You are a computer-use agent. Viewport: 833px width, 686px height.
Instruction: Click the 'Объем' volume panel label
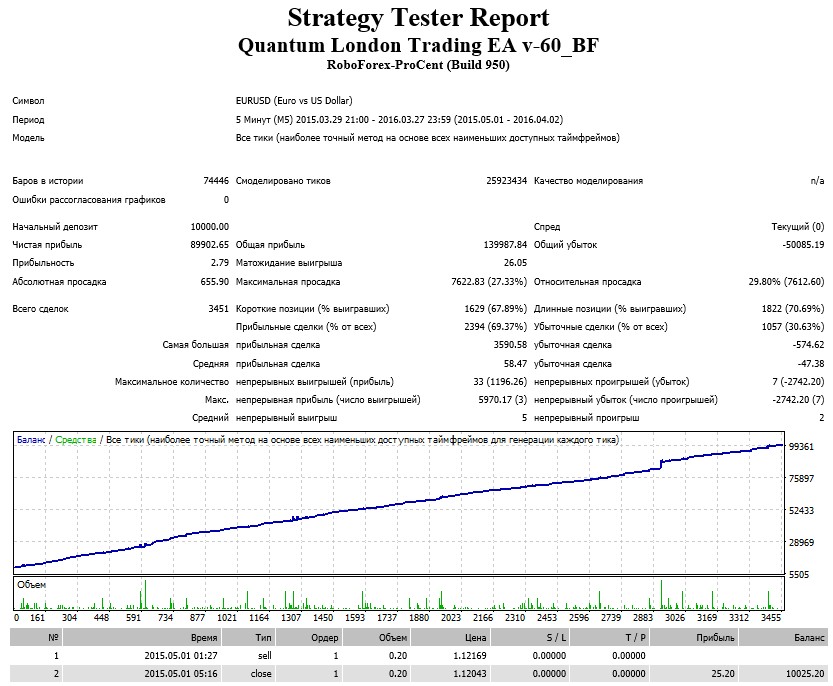(x=31, y=585)
